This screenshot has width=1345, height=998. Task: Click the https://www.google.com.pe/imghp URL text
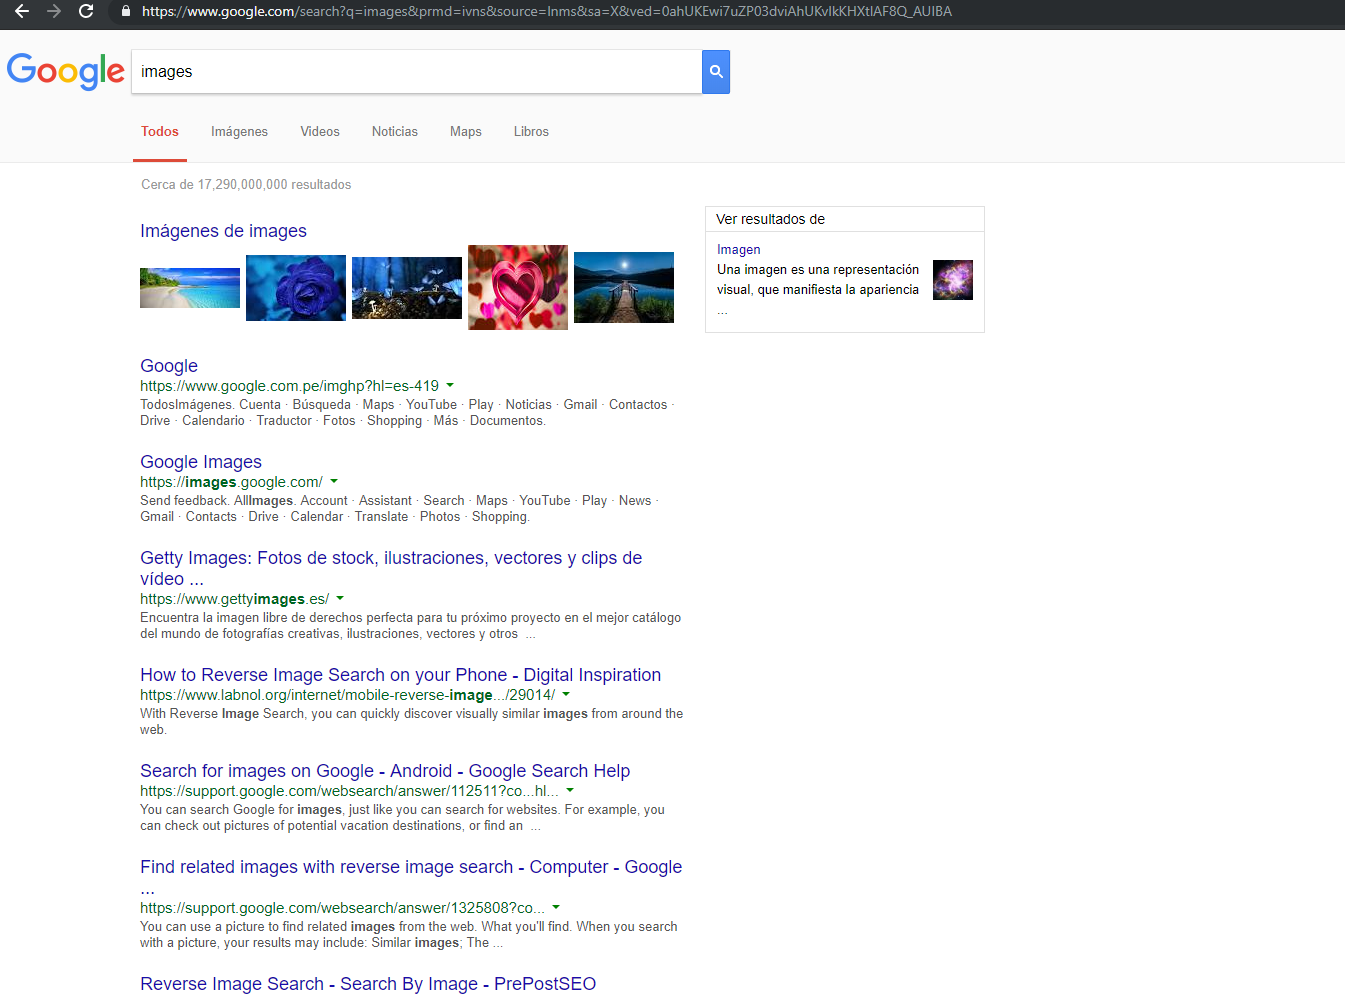289,386
